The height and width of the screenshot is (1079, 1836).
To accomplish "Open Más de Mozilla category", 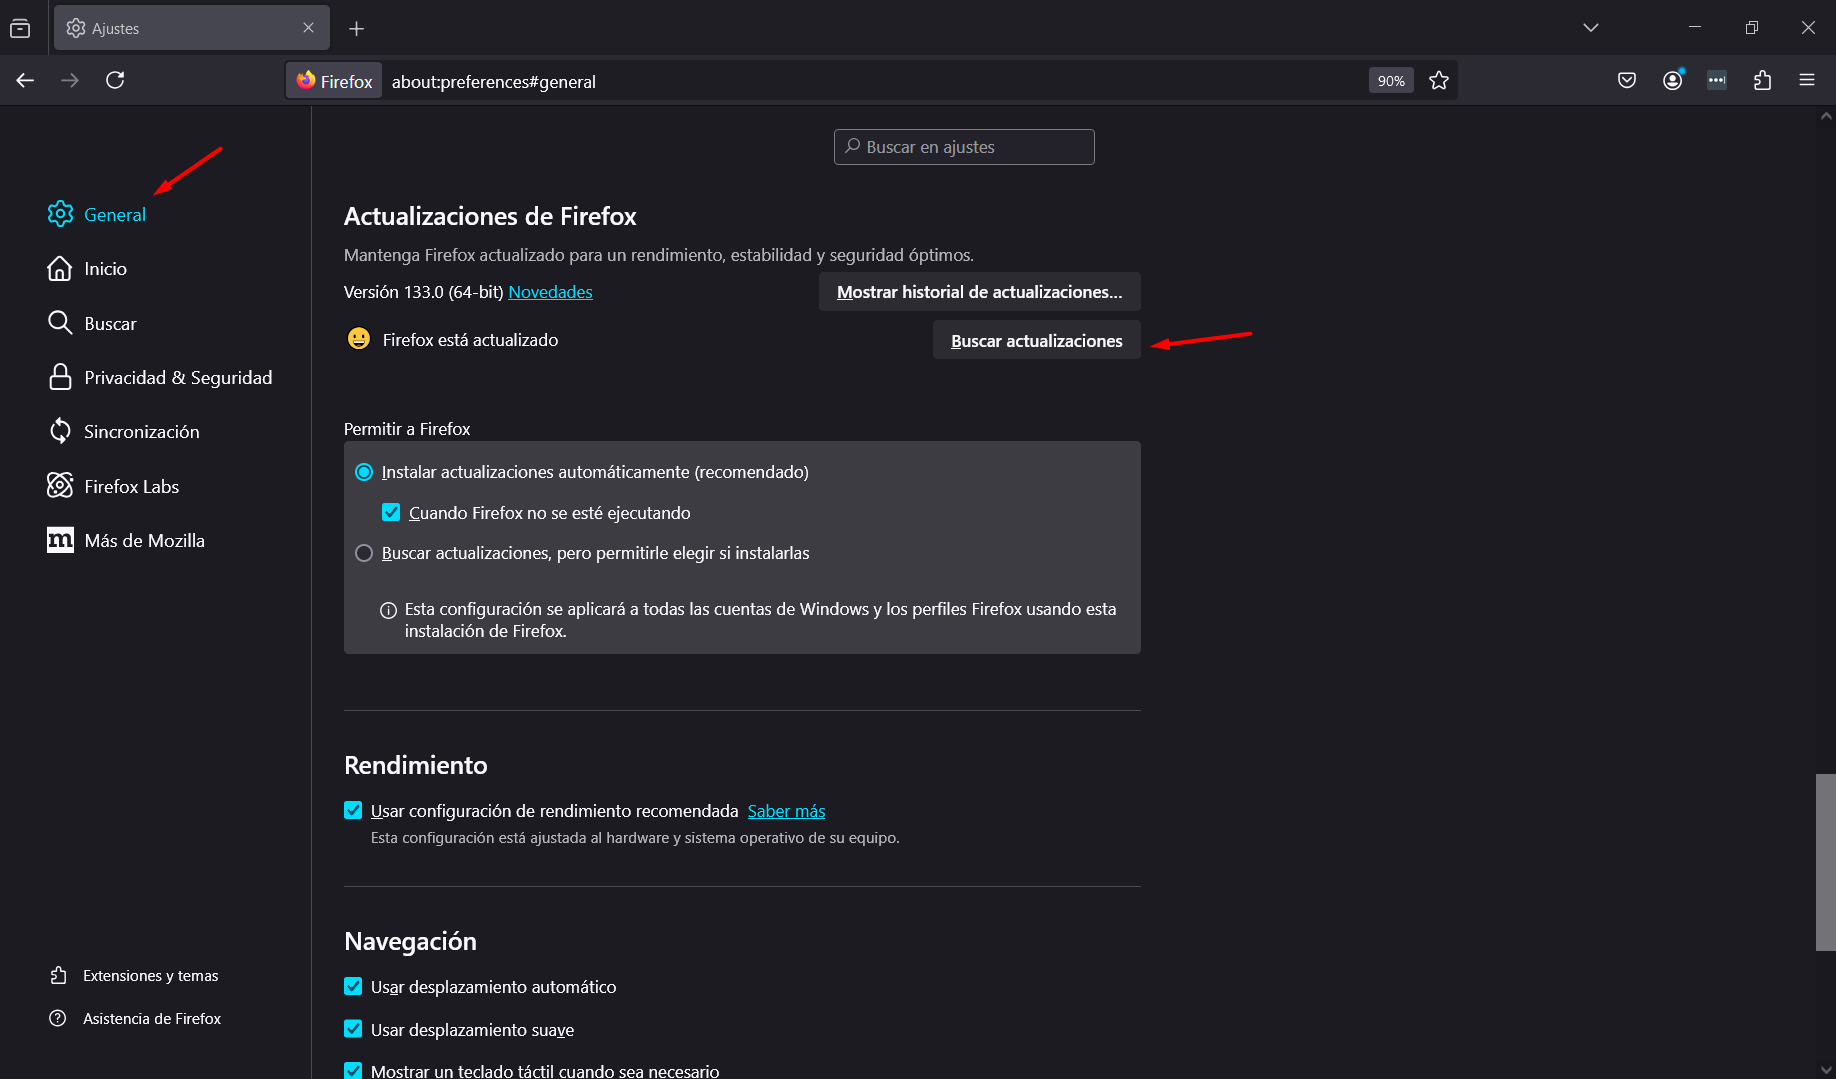I will point(126,540).
